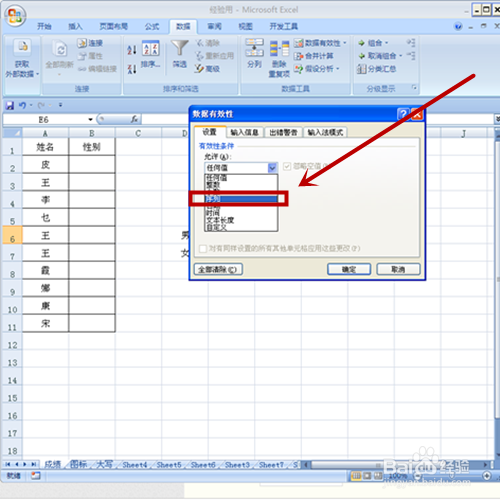
Task: Click the next sheet navigation arrow
Action: 25,464
